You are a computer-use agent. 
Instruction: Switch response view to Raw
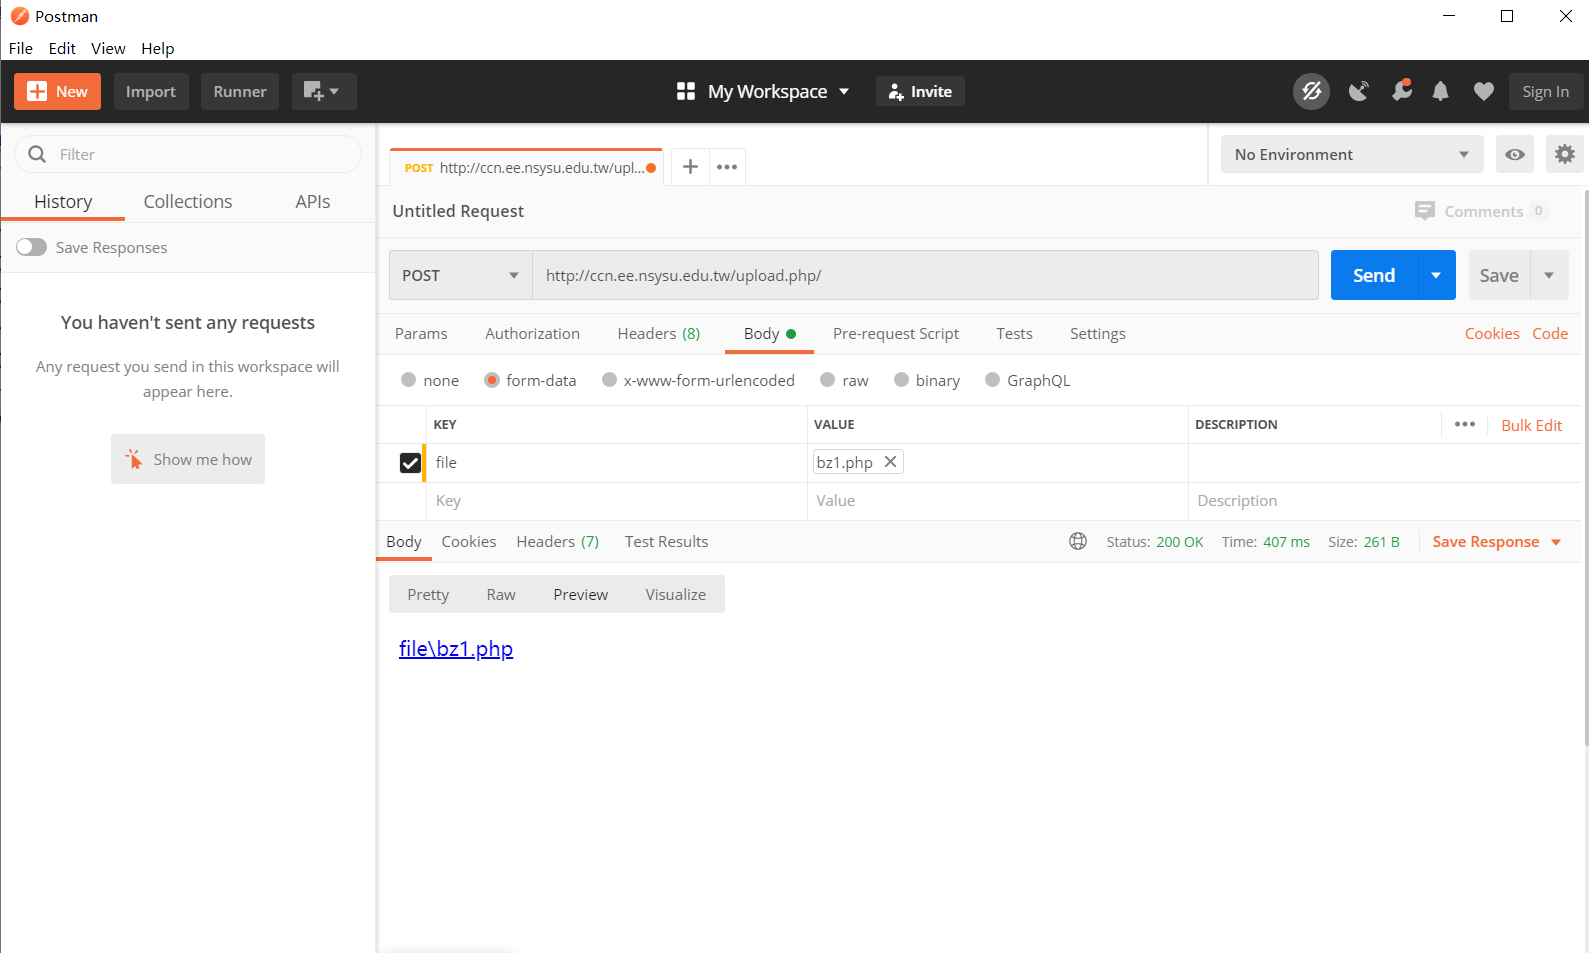501,594
